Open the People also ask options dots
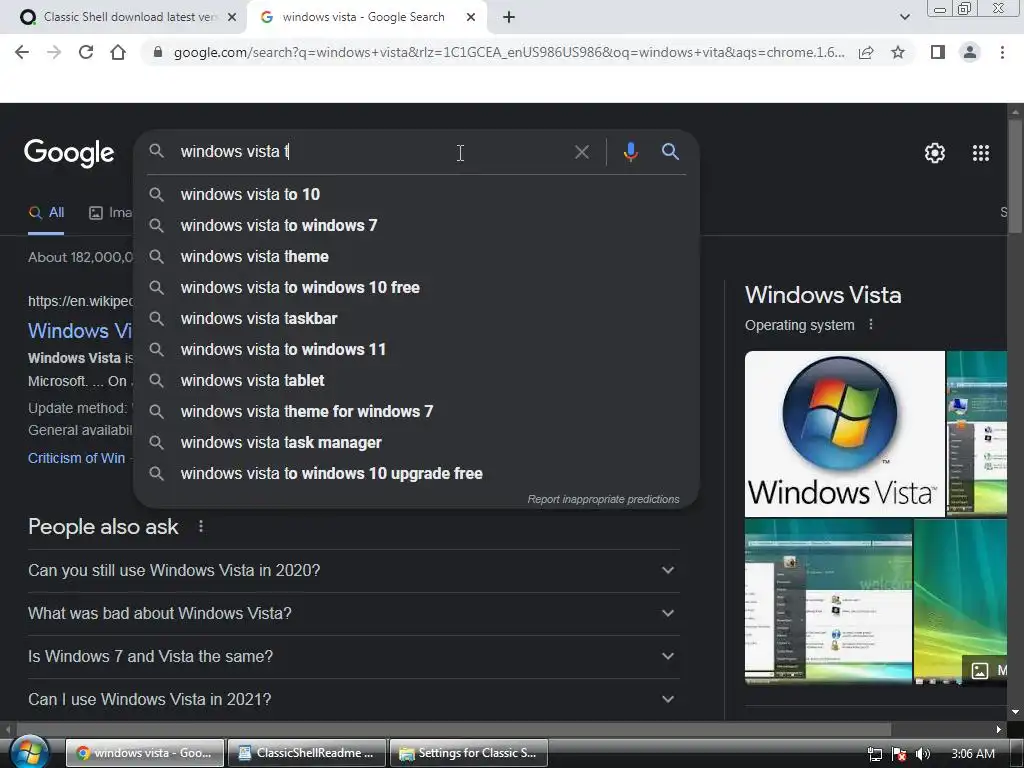 click(x=200, y=526)
